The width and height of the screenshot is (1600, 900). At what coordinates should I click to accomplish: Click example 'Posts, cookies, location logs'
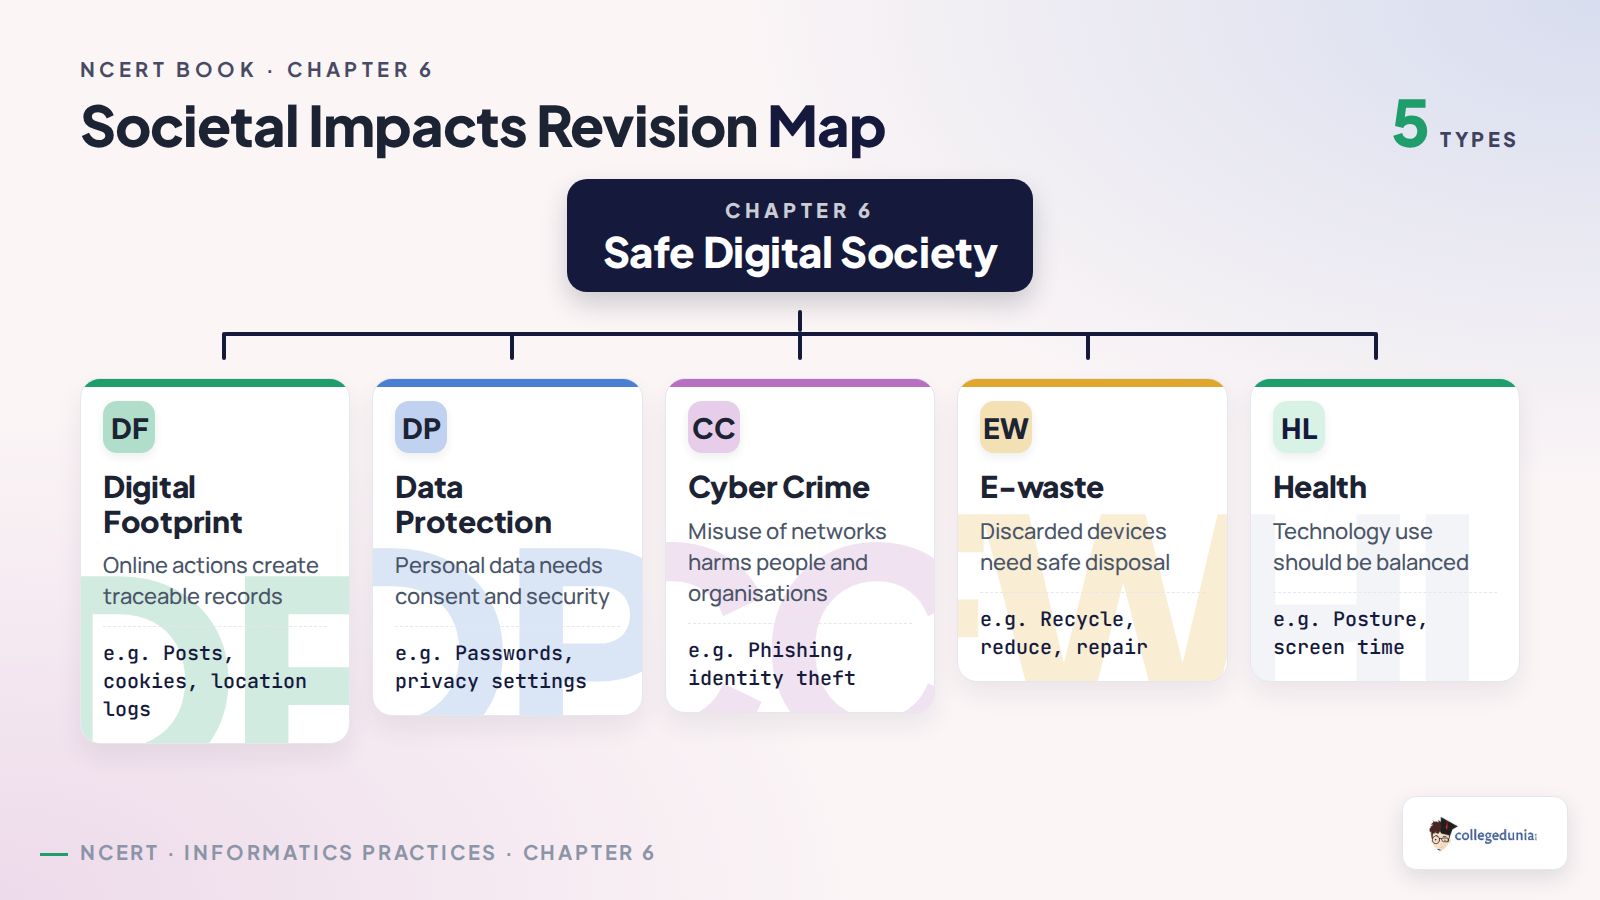coord(205,681)
